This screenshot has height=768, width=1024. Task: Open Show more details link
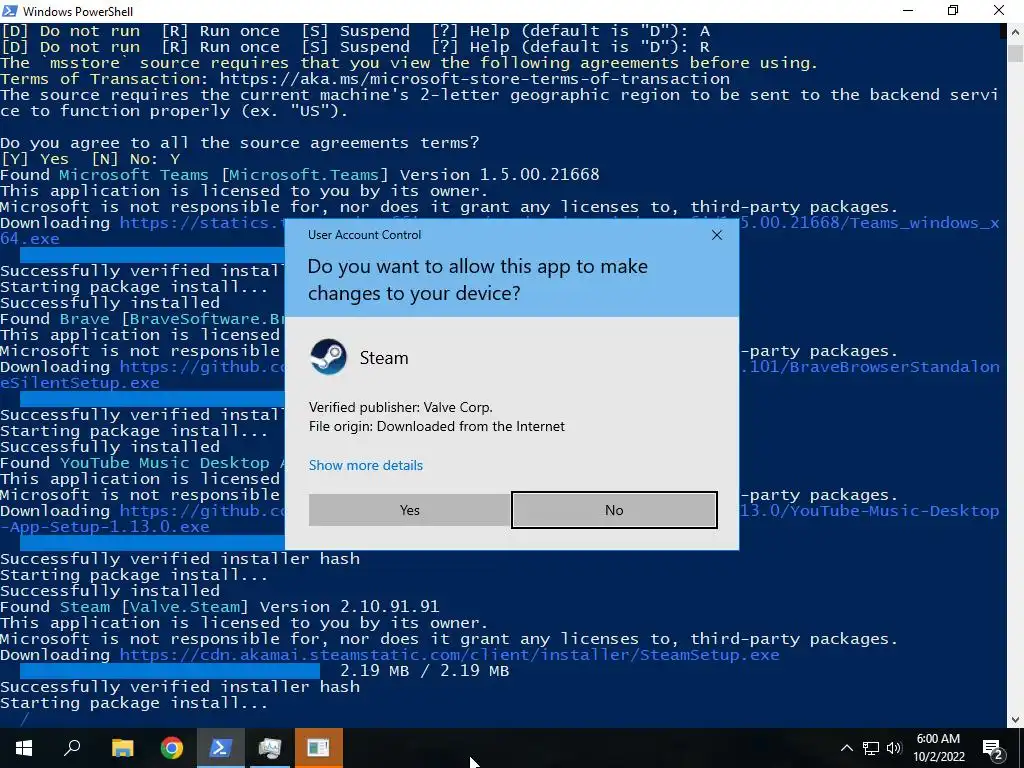366,465
